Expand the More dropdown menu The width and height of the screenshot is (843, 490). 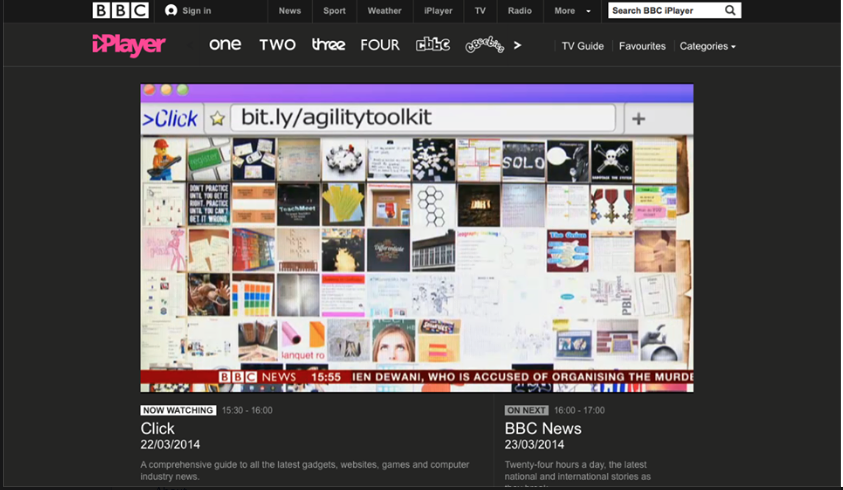[573, 11]
